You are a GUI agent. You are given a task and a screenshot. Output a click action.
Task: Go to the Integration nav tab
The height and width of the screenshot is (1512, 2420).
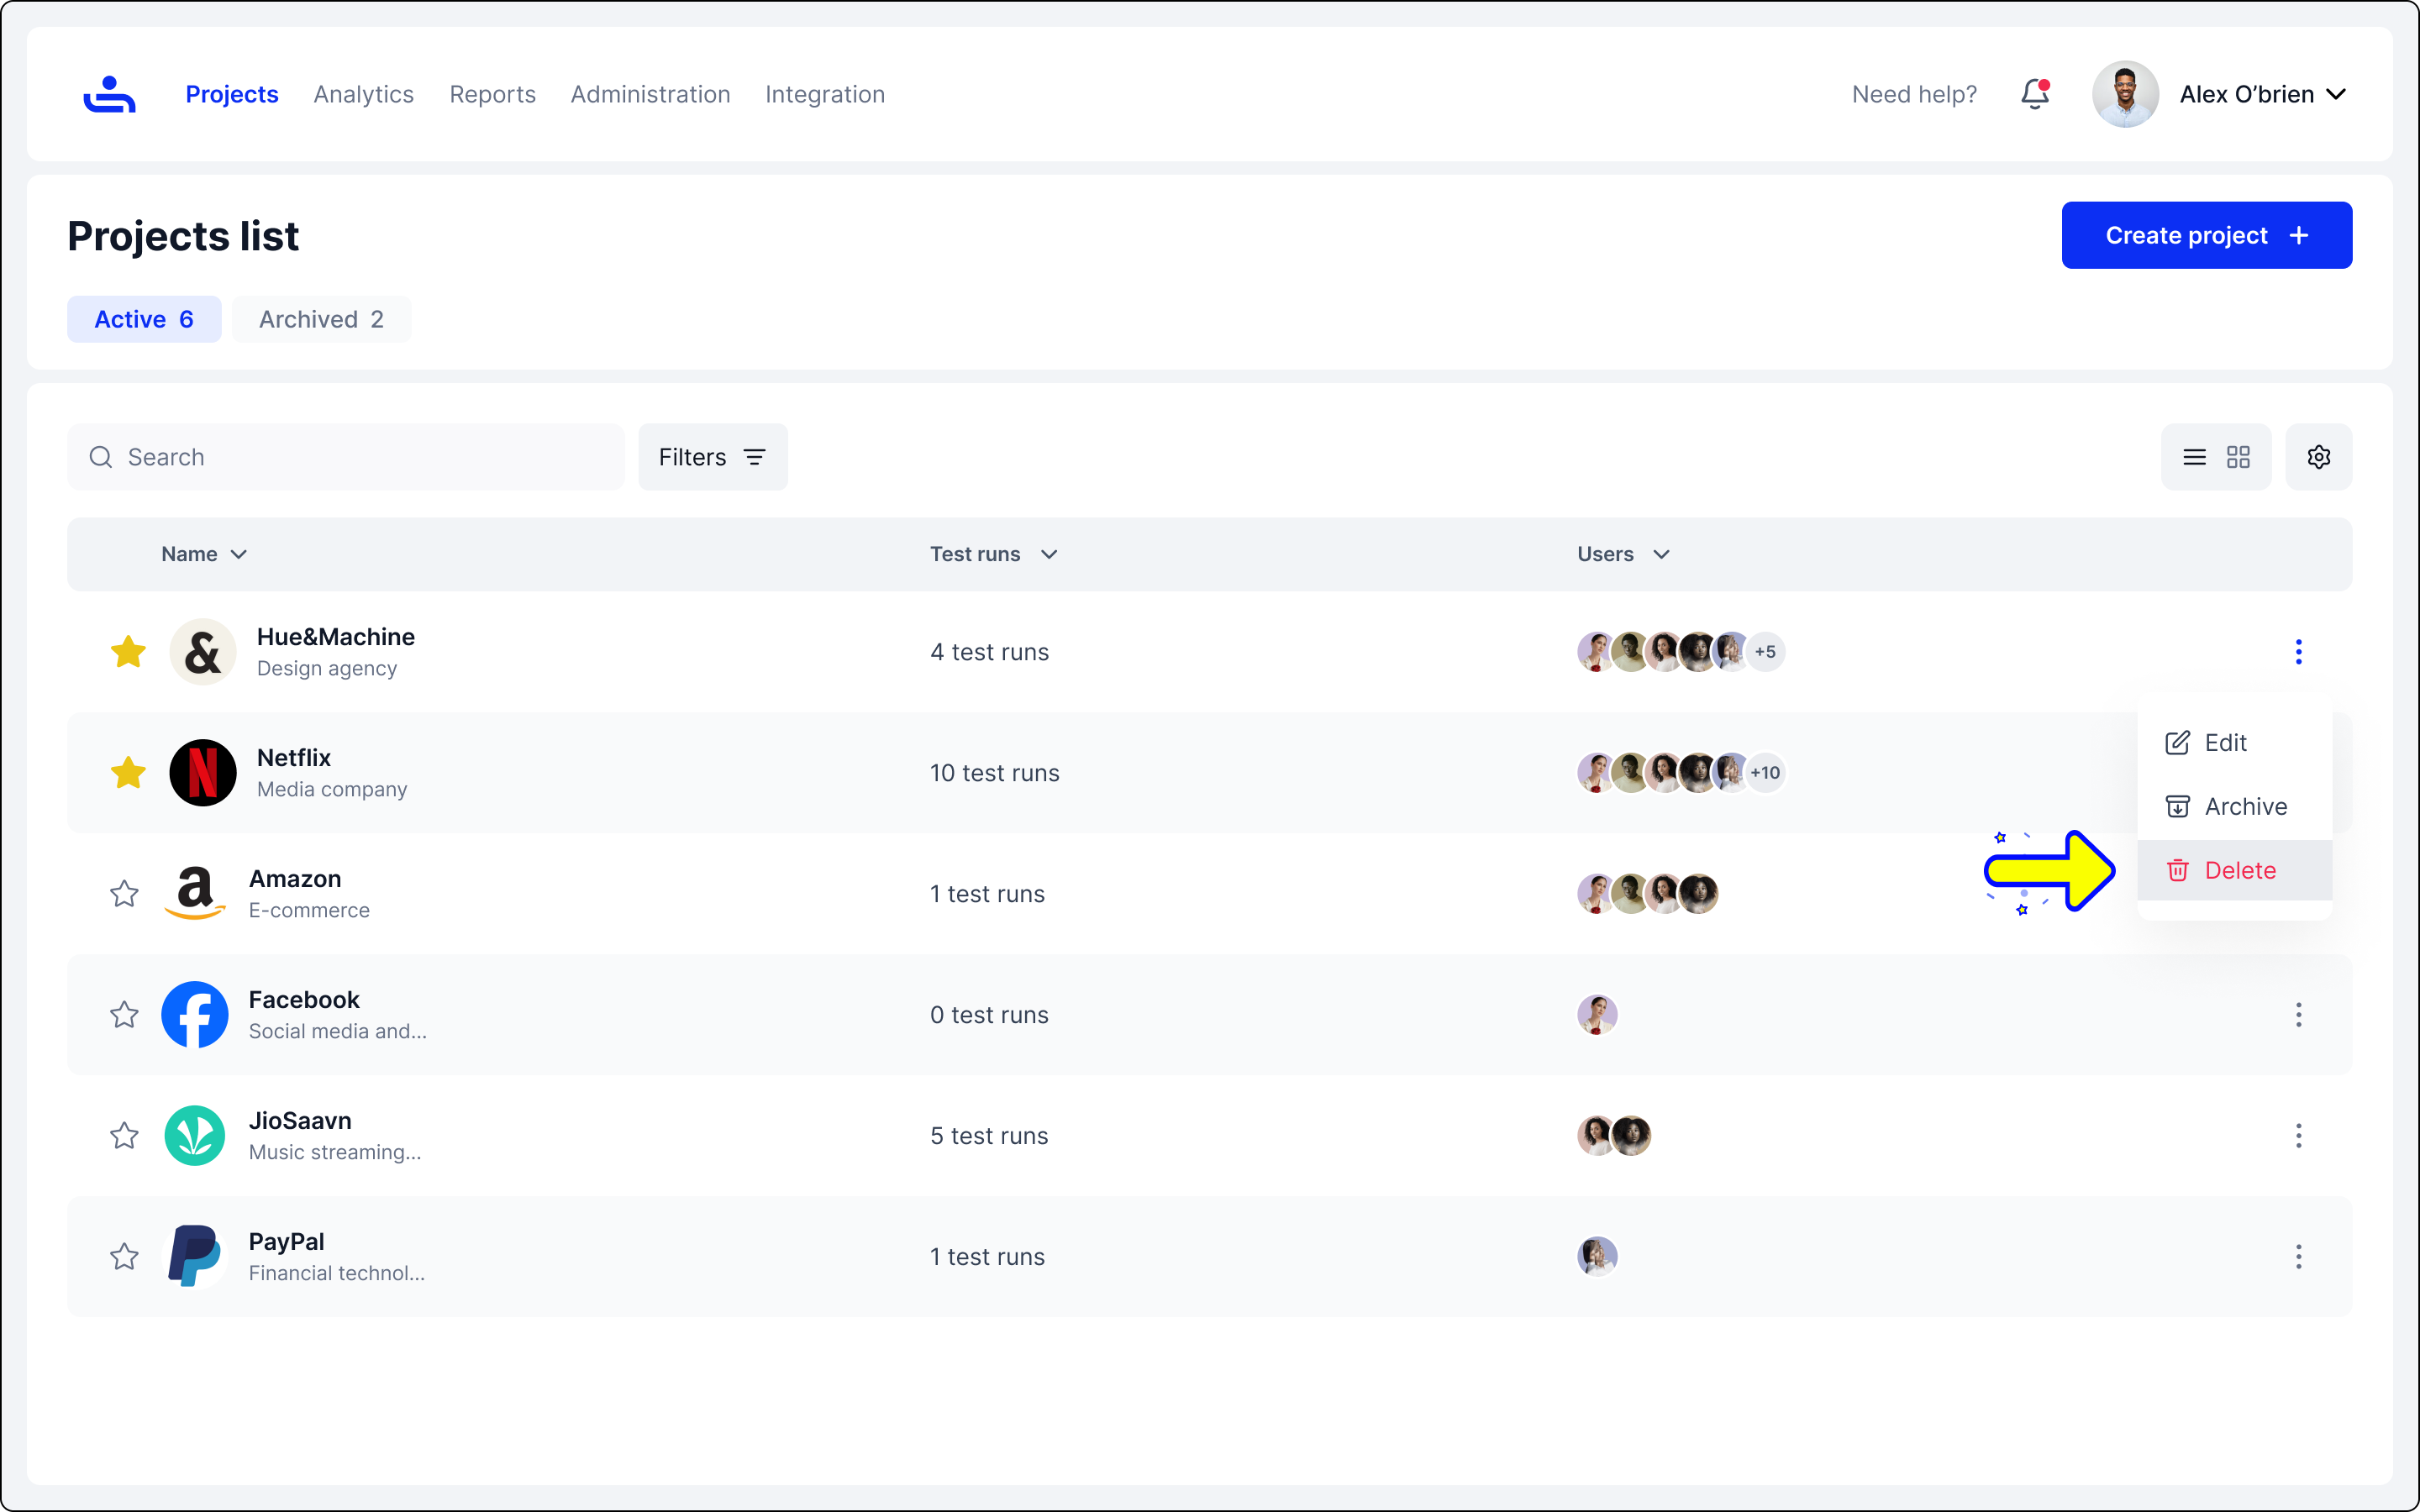(x=825, y=94)
